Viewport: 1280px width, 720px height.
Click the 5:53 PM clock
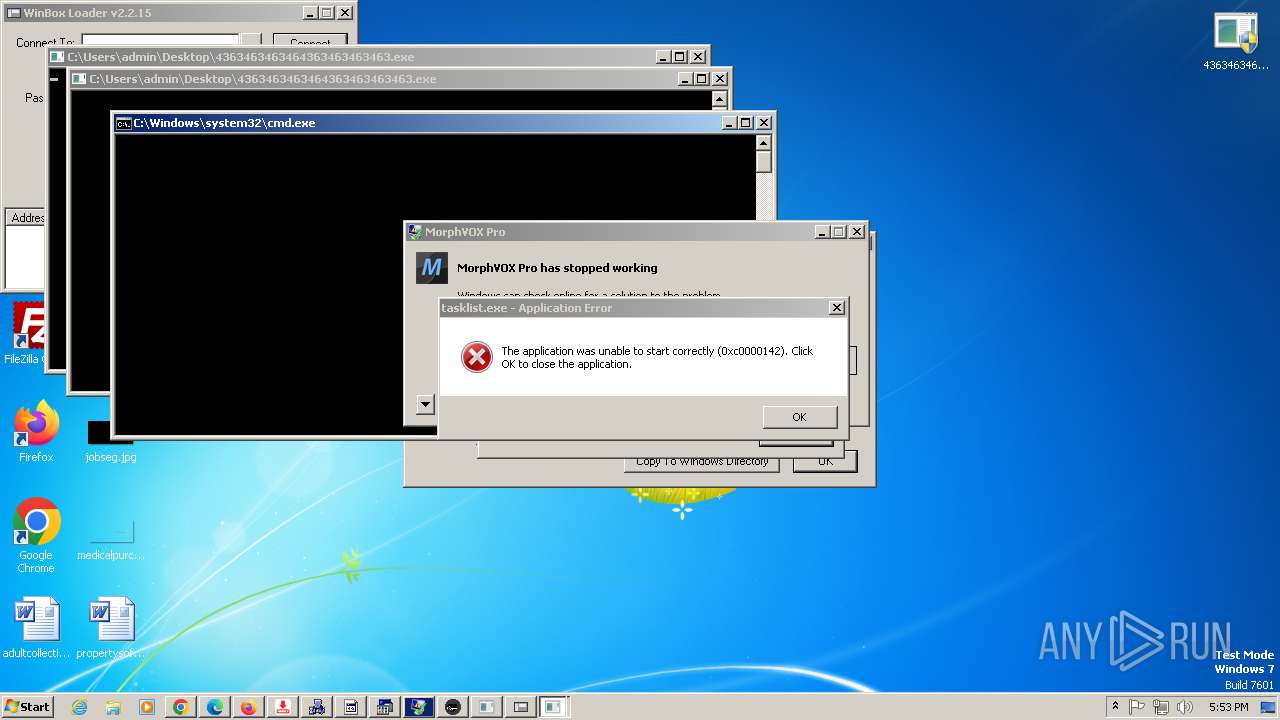(1228, 707)
